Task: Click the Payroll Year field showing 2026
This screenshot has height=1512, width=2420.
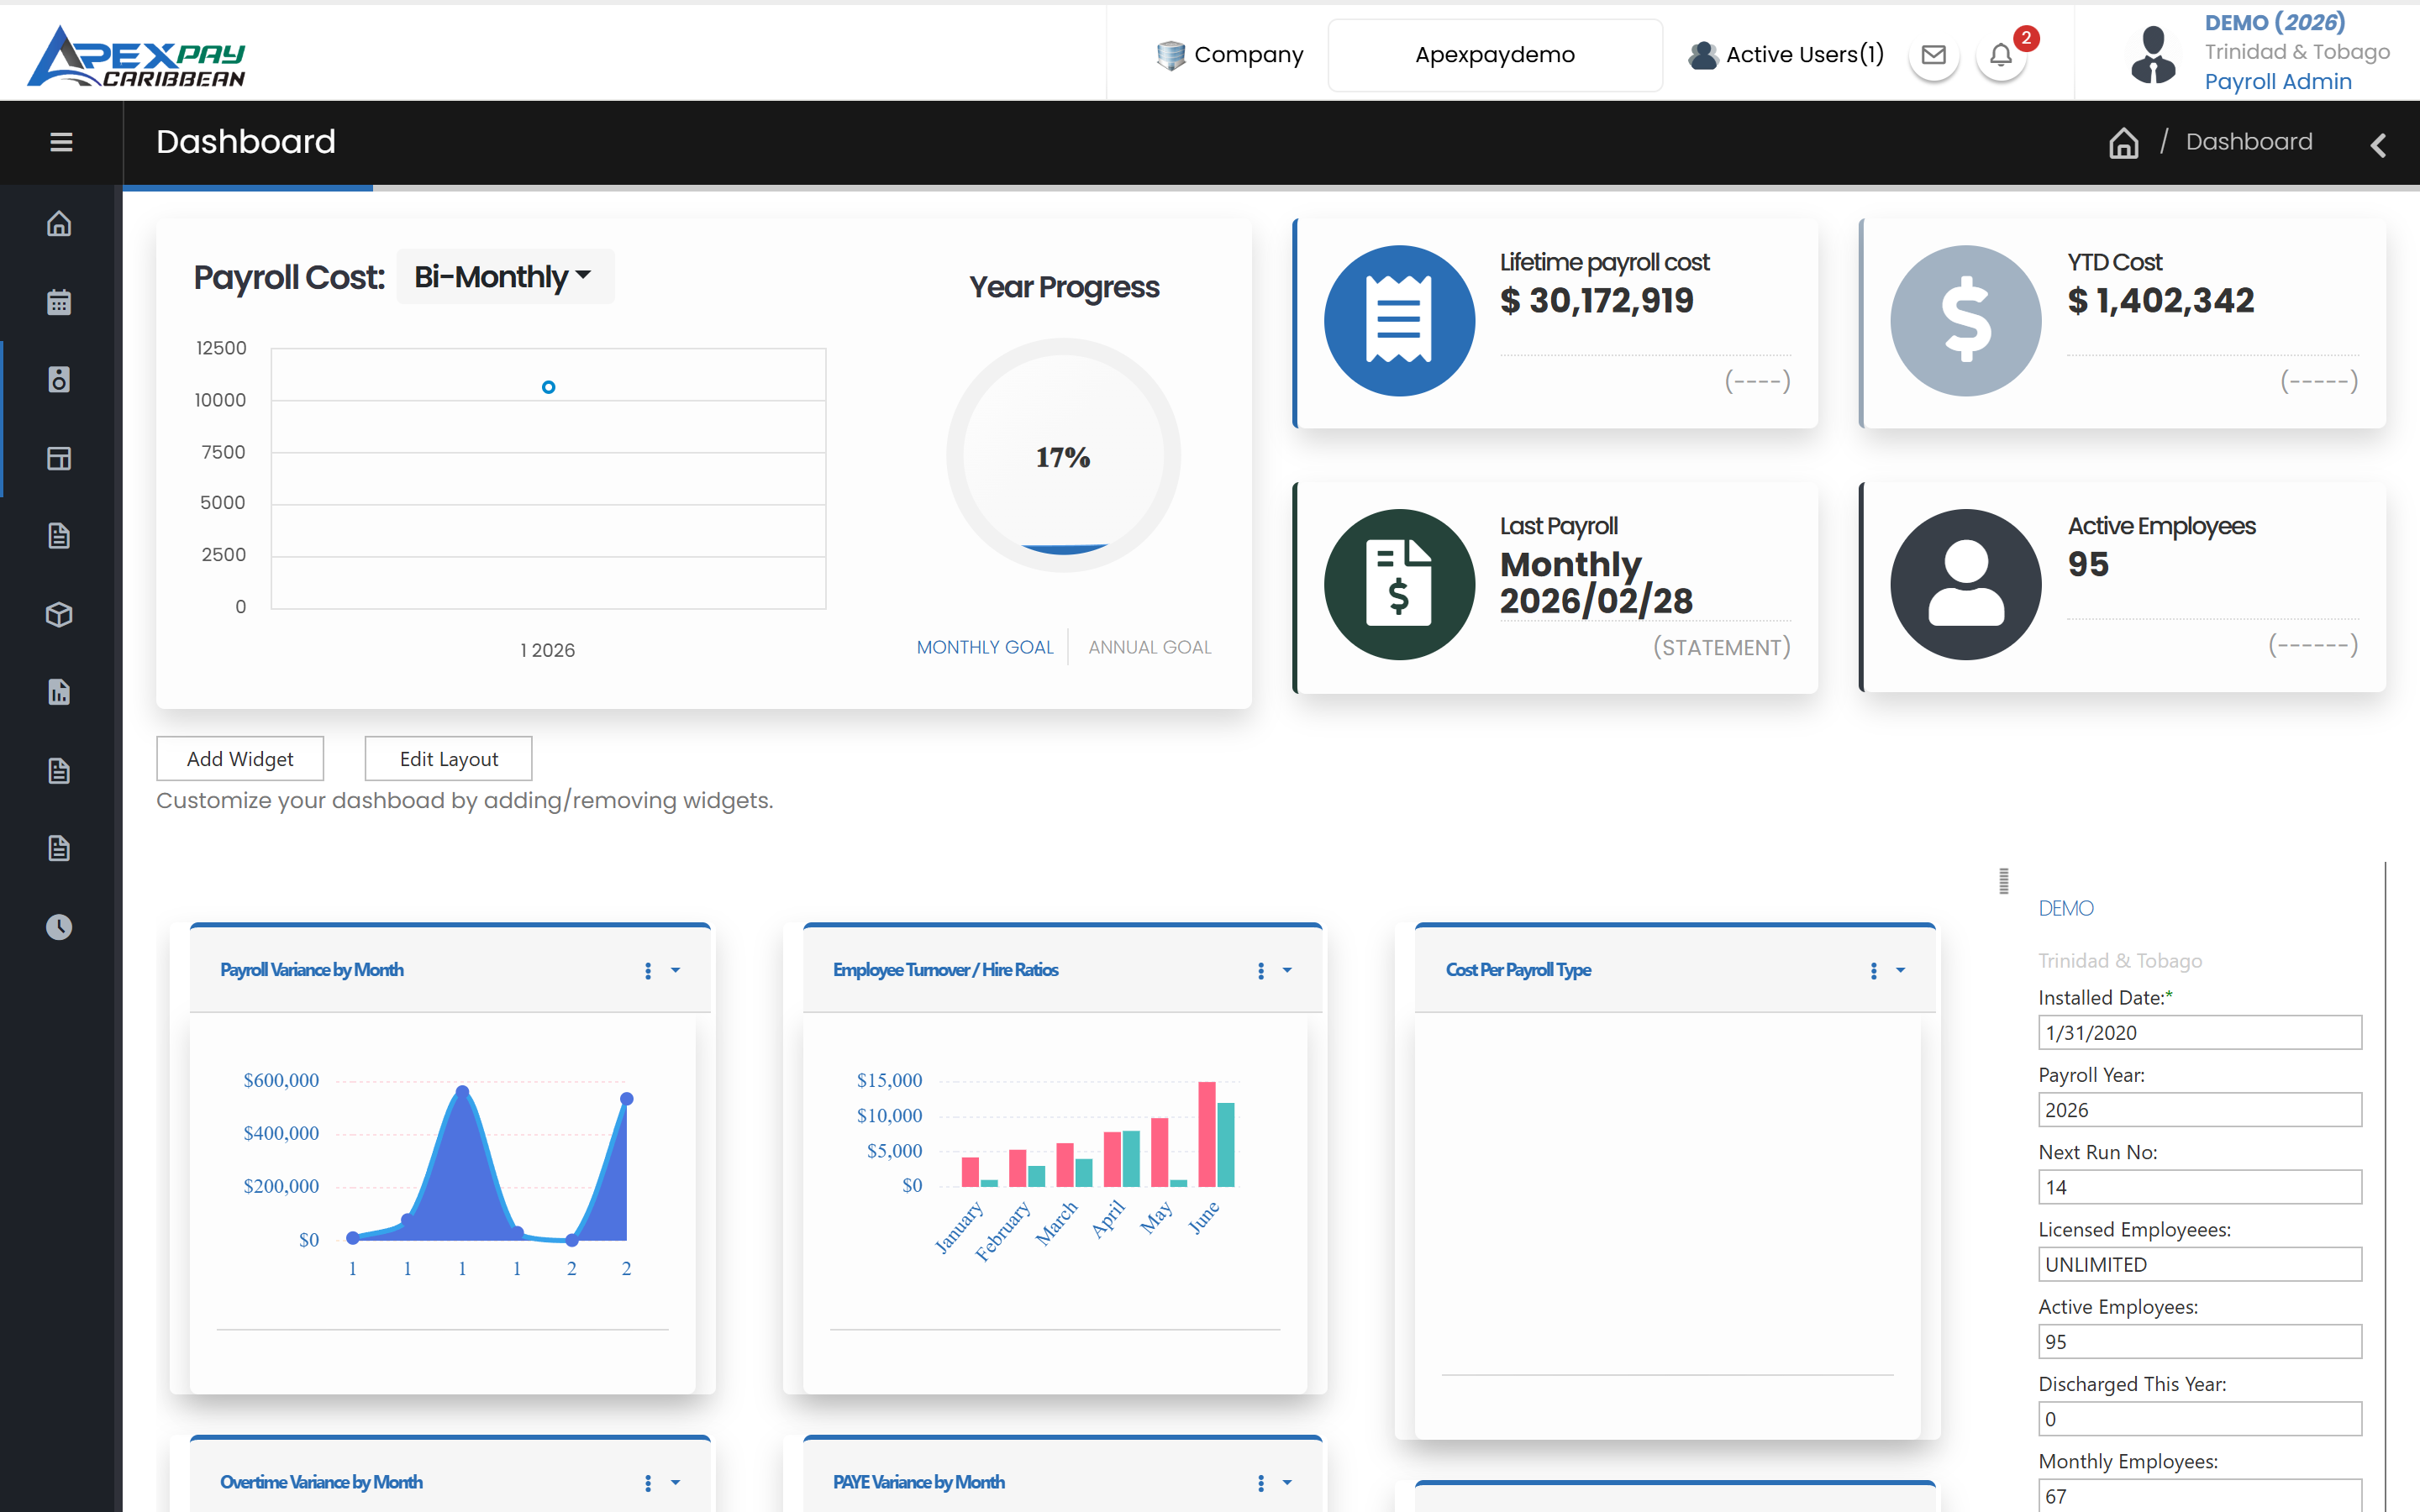Action: (x=2200, y=1110)
